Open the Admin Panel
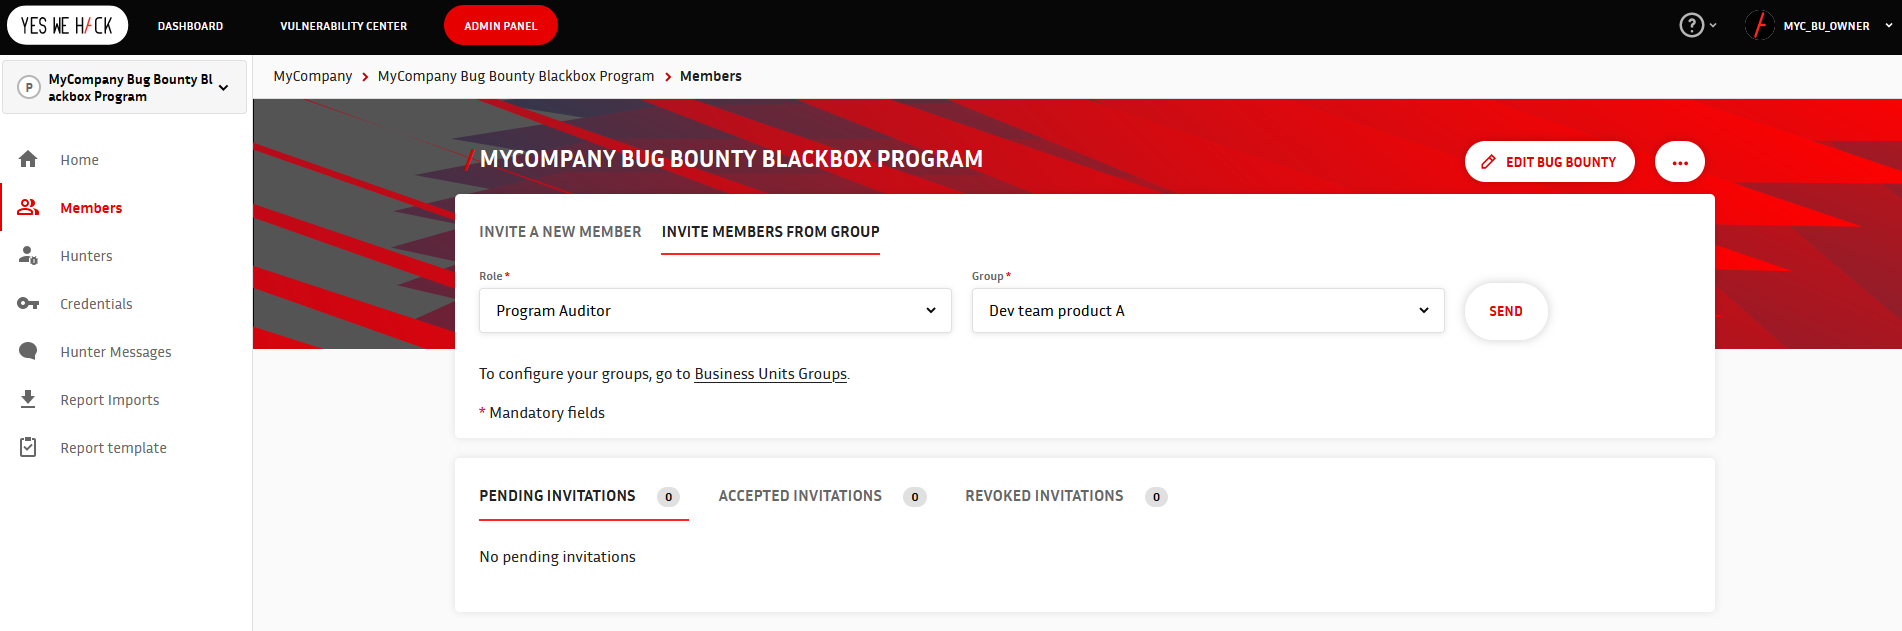The image size is (1902, 631). point(501,26)
